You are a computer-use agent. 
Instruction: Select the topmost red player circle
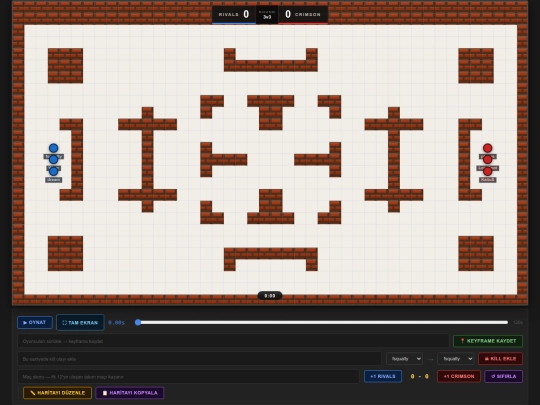point(488,148)
